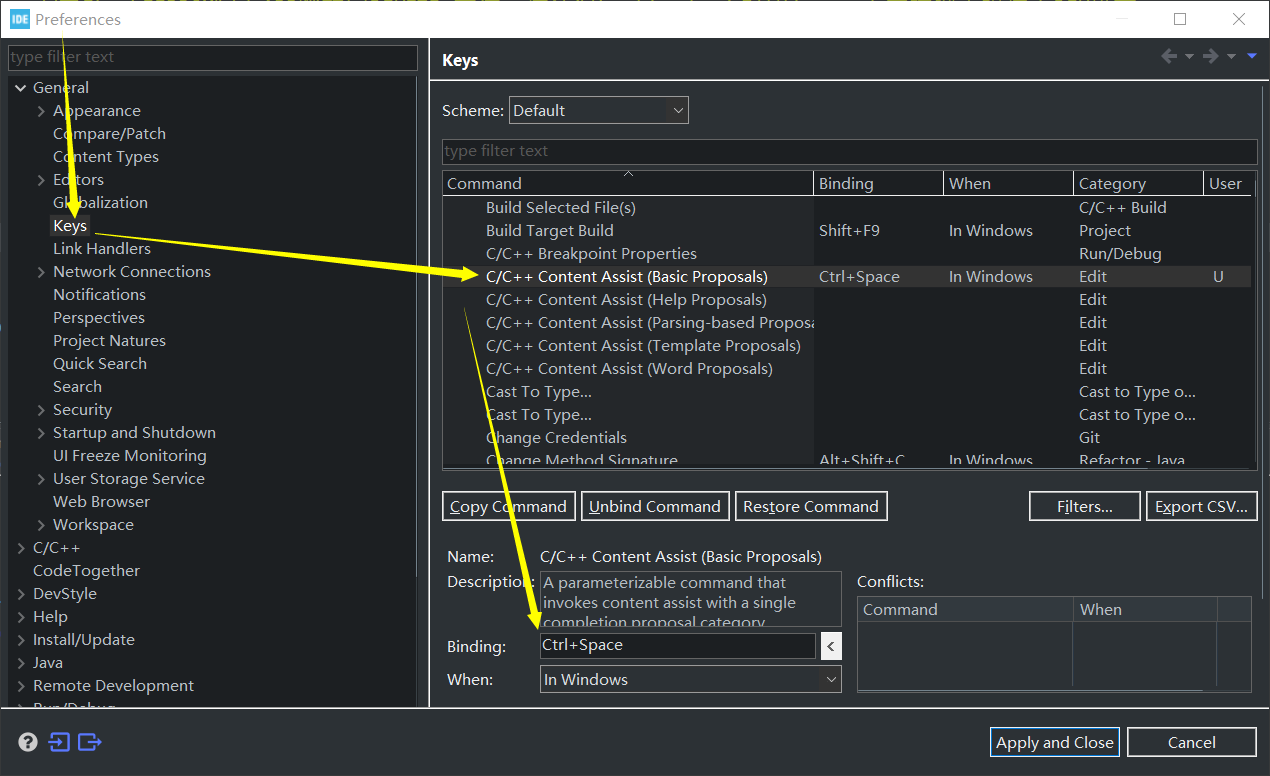Screen dimensions: 1270x776
Task: Click the Import preferences icon
Action: pos(60,742)
